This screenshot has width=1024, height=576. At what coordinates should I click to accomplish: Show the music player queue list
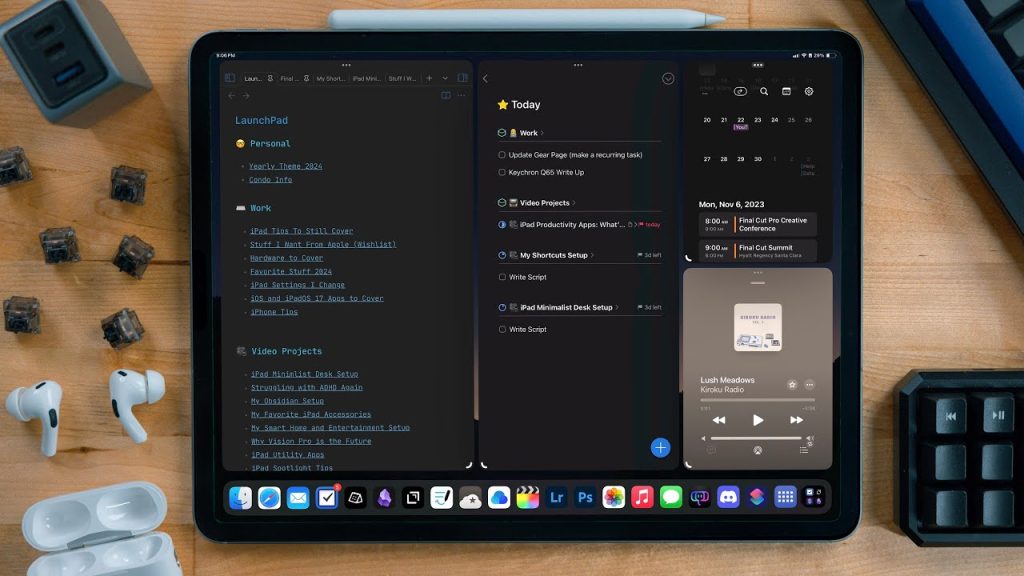pos(804,450)
